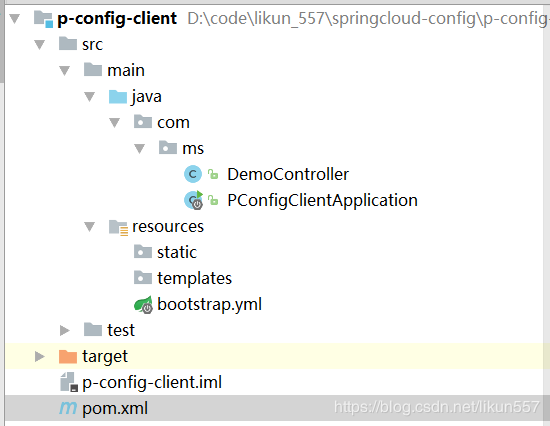Viewport: 550px width, 426px height.
Task: Click the main folder icon
Action: [x=93, y=69]
